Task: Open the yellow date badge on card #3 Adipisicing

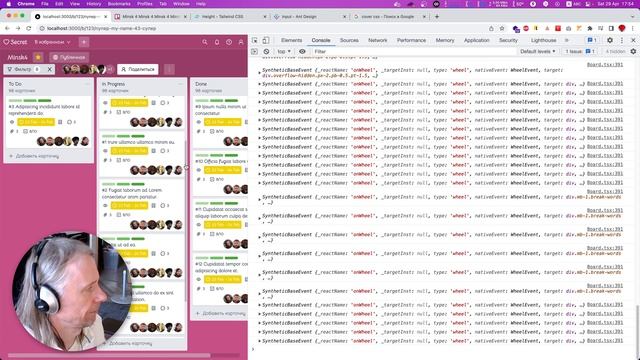Action: (x=36, y=122)
